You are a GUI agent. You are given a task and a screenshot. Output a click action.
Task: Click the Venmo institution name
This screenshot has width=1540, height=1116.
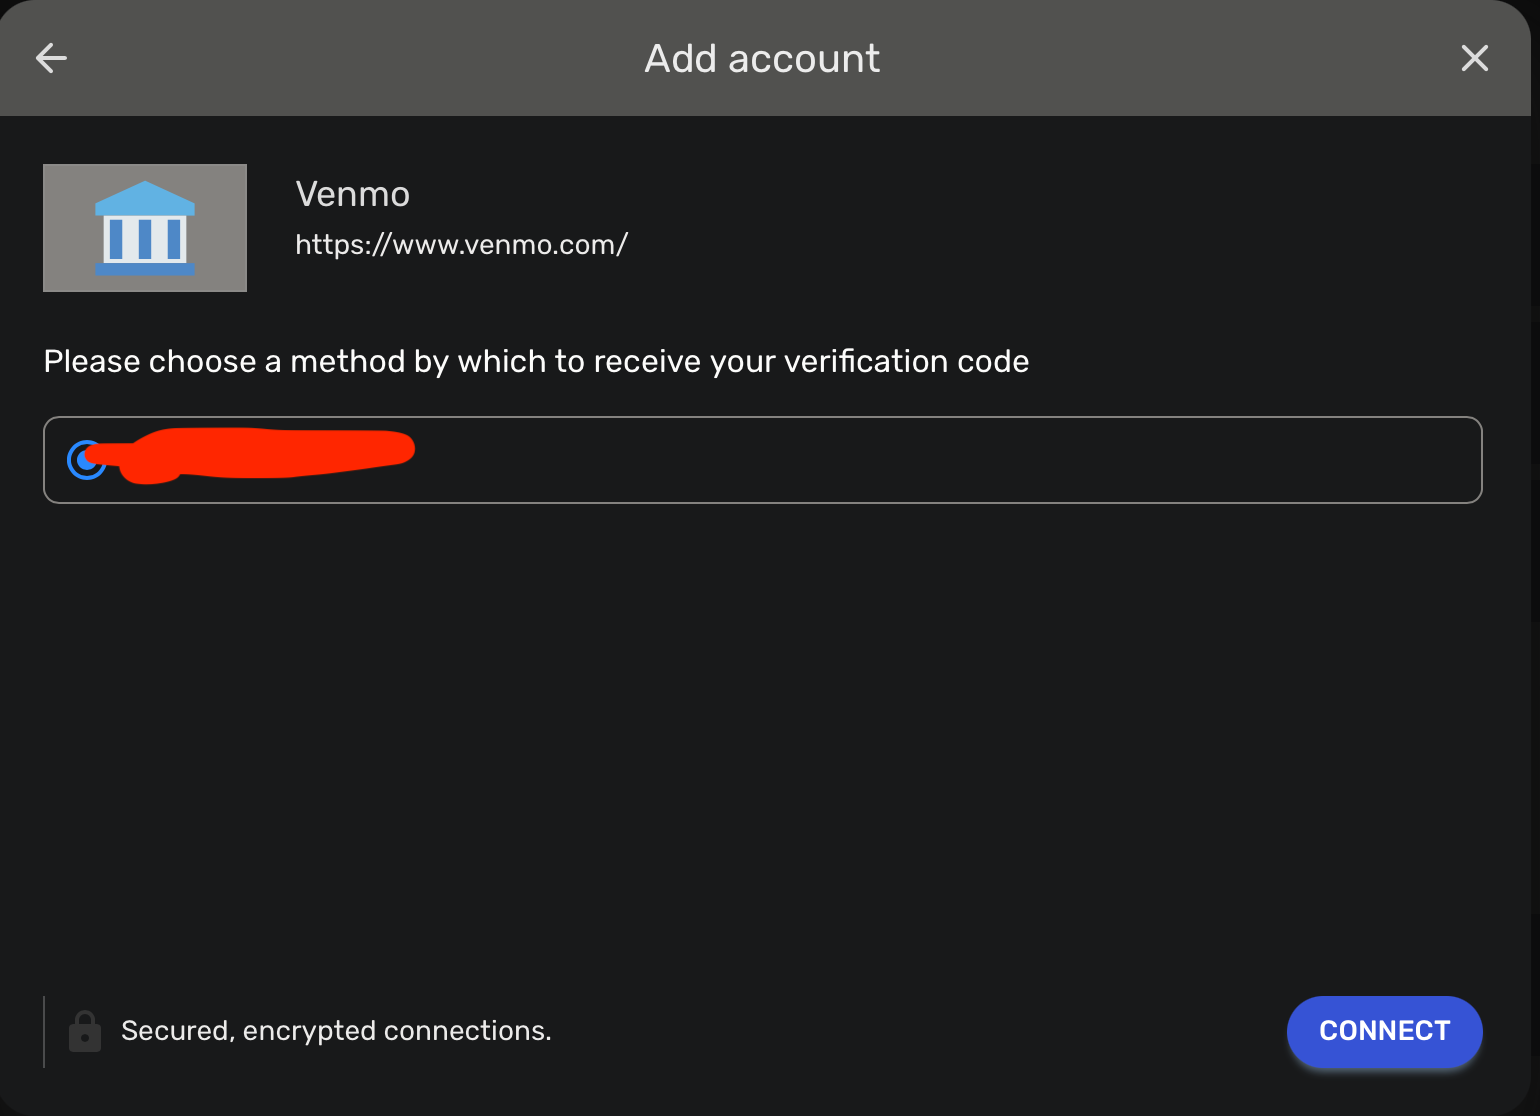point(353,194)
